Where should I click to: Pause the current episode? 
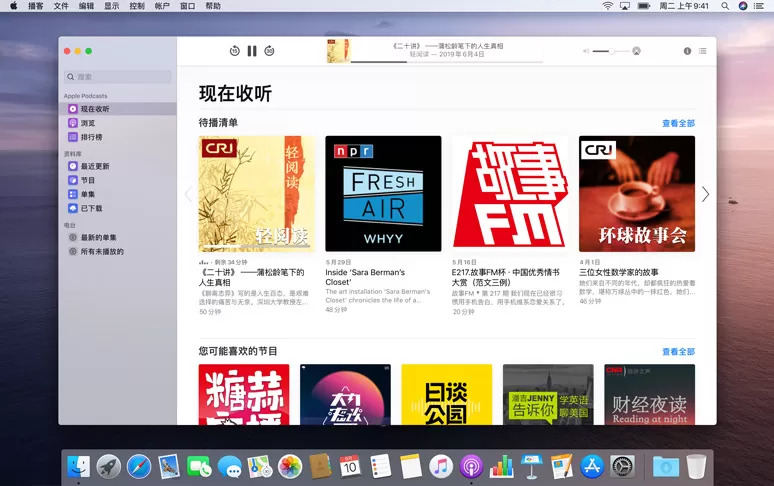pos(252,51)
